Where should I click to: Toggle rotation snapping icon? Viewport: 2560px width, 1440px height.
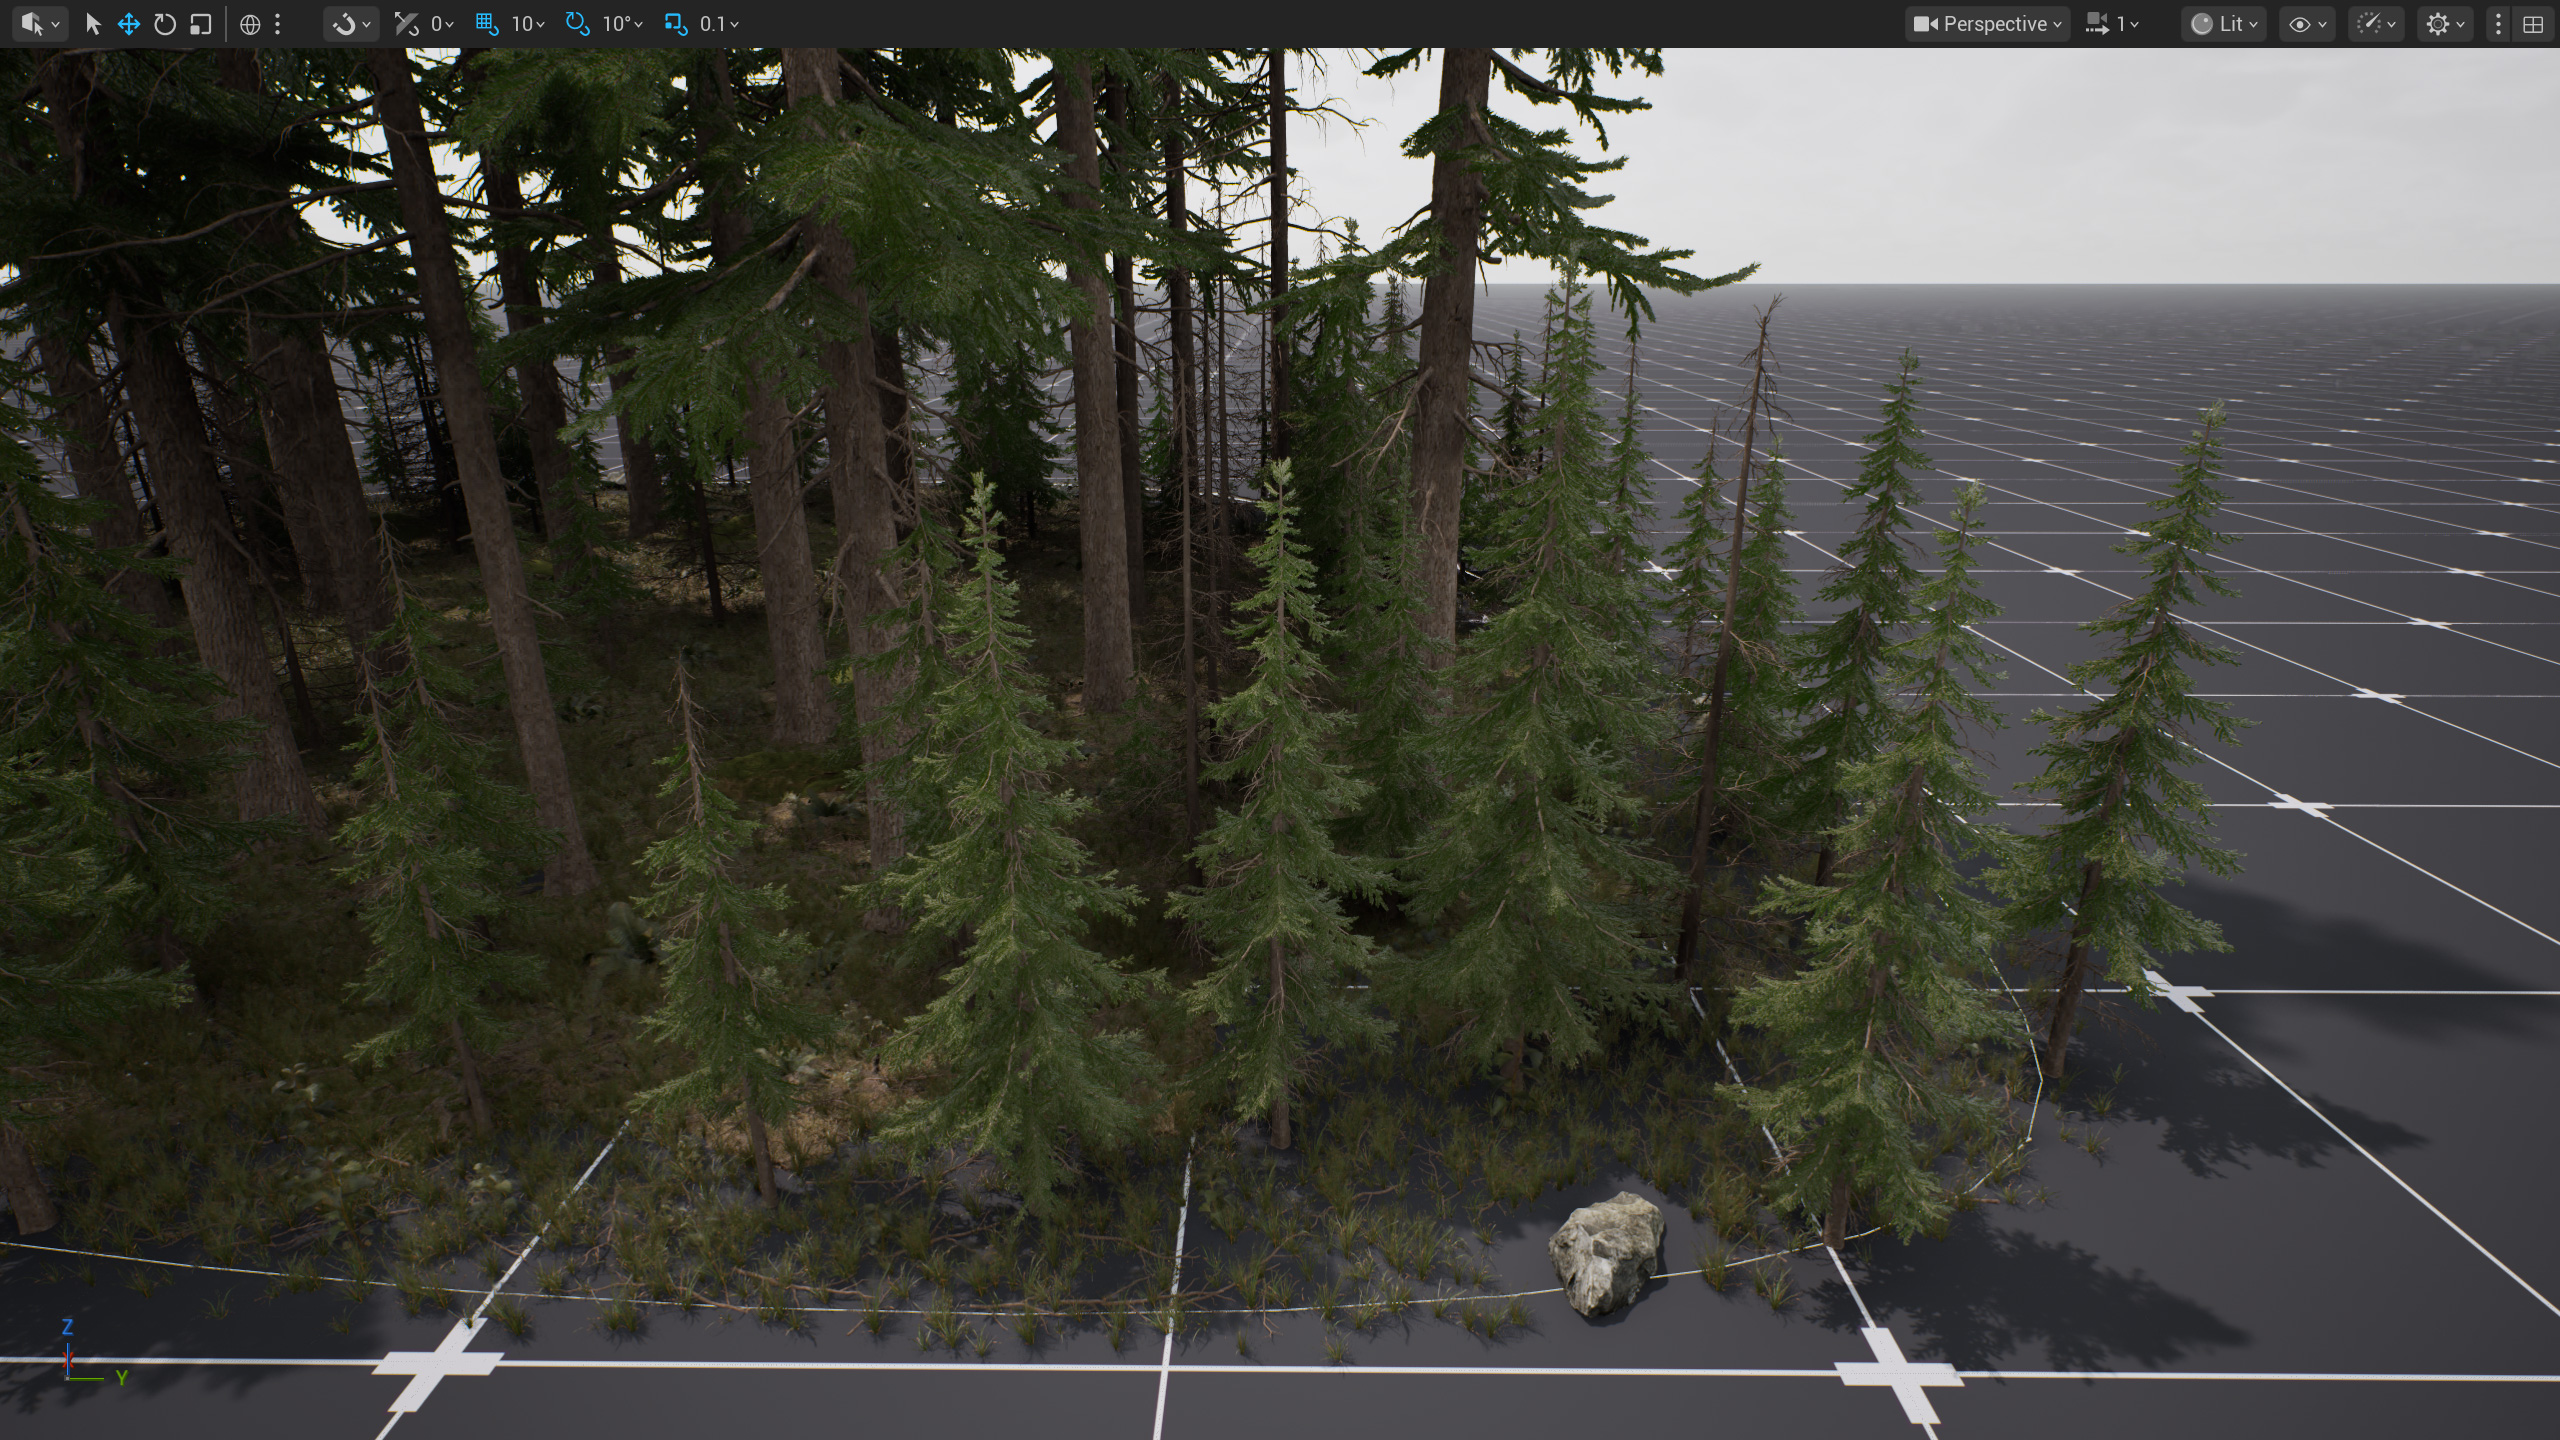[x=577, y=24]
